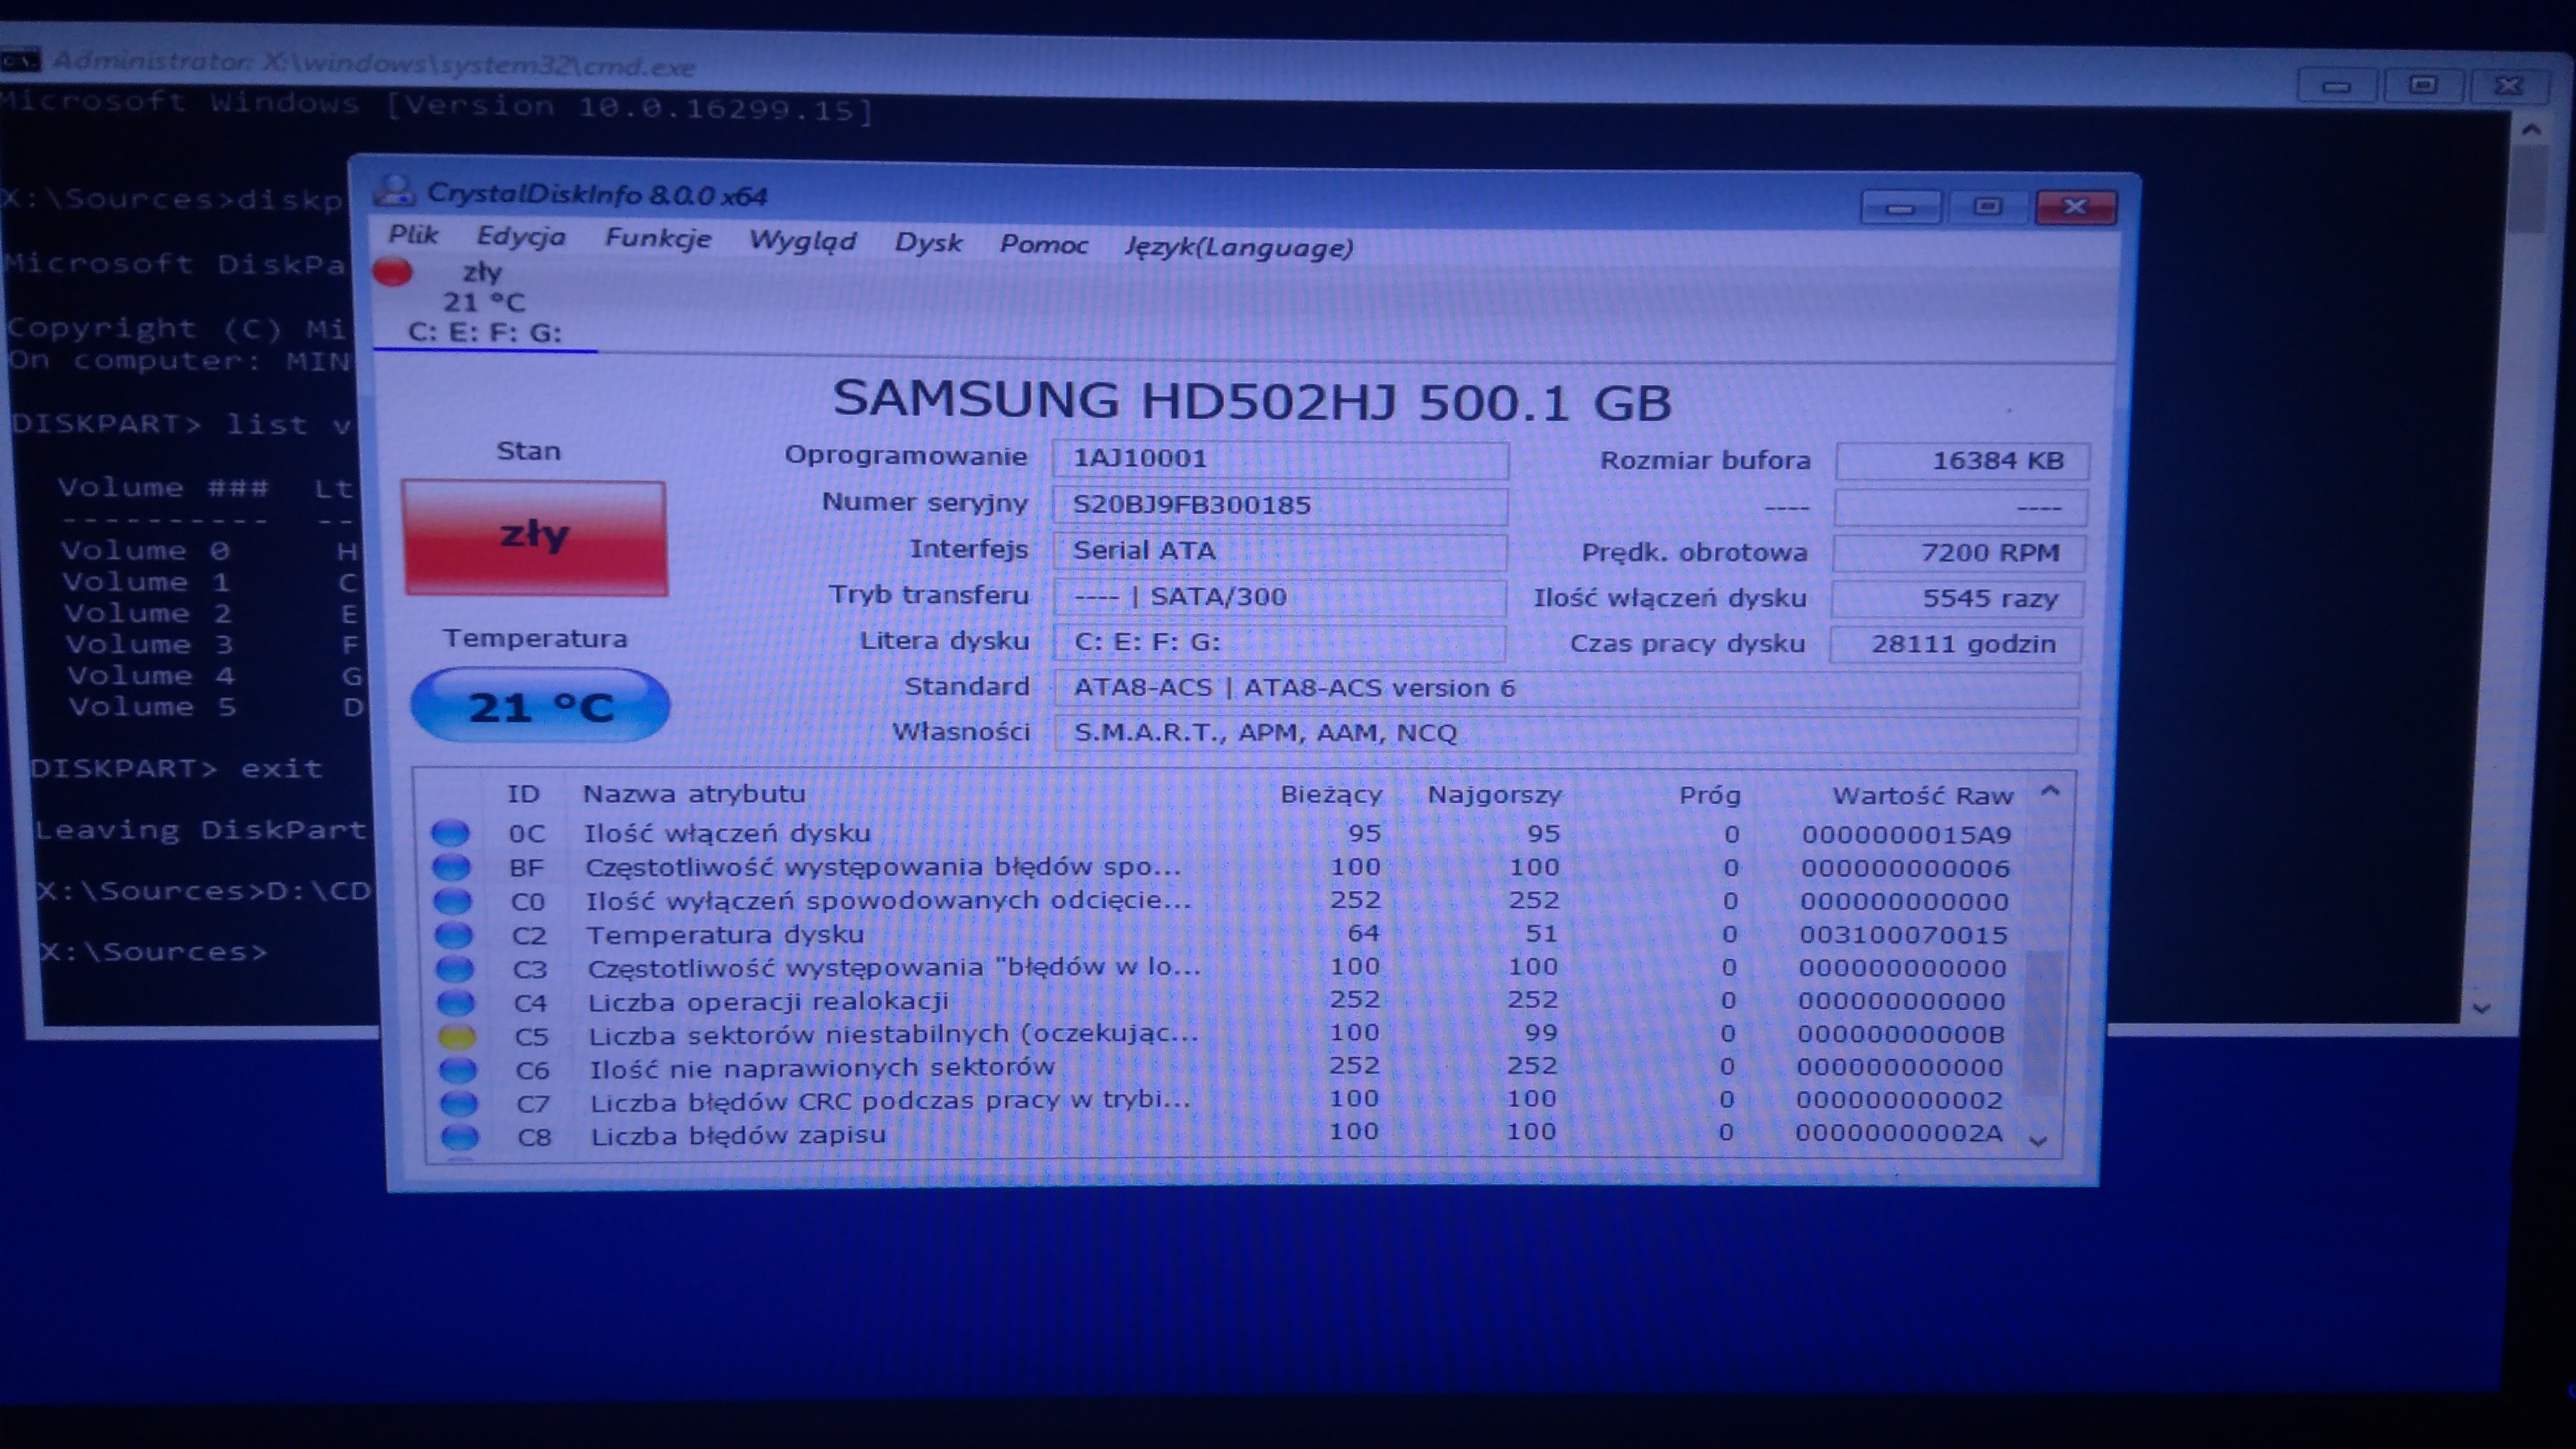This screenshot has width=2576, height=1449.
Task: Click the Własności field with S.M.A.R.T.
Action: tap(1566, 734)
